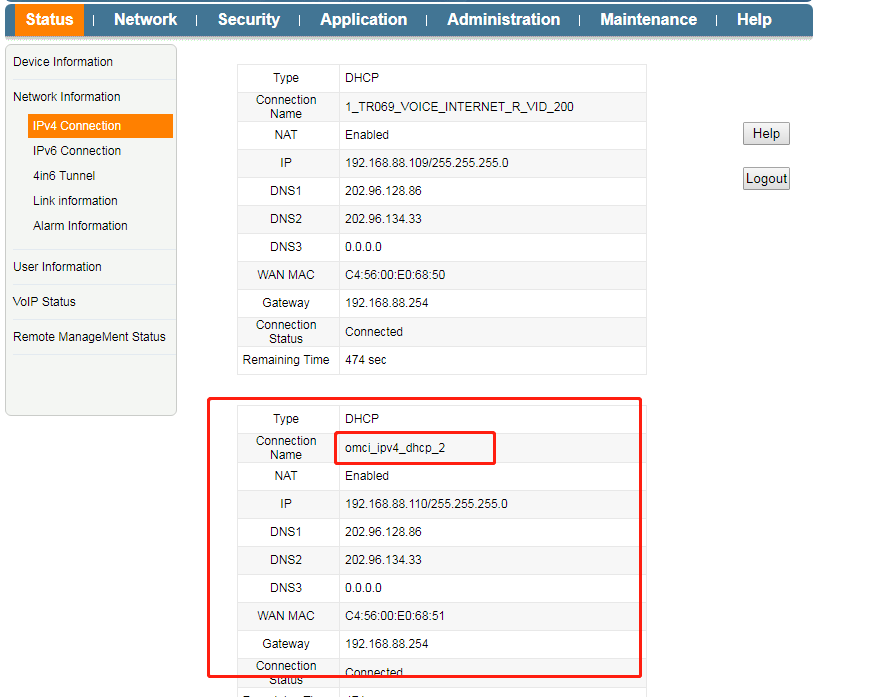Select the Application tab
The height and width of the screenshot is (697, 879).
[x=363, y=19]
